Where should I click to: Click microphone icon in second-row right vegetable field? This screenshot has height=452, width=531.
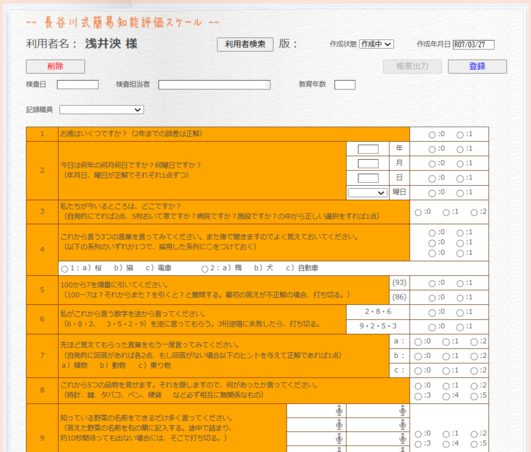[x=402, y=425]
